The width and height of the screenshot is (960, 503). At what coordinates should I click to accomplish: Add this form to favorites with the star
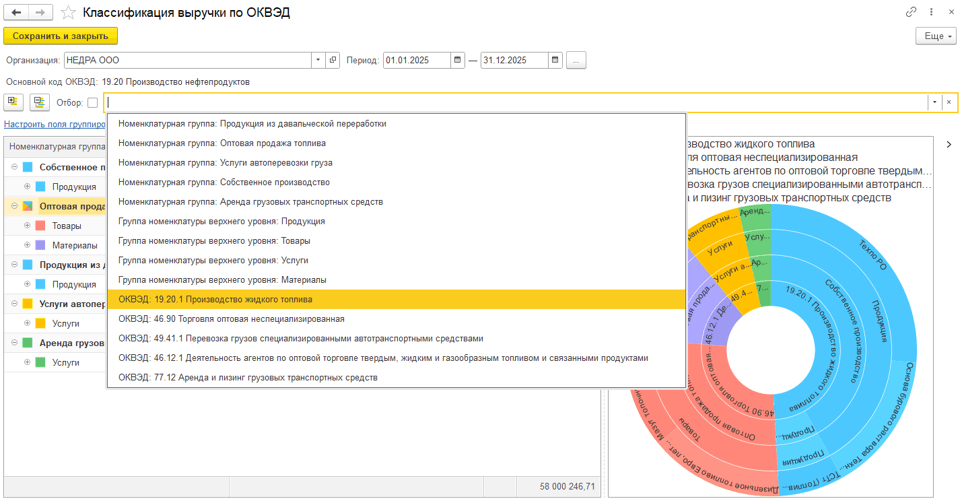(x=68, y=12)
